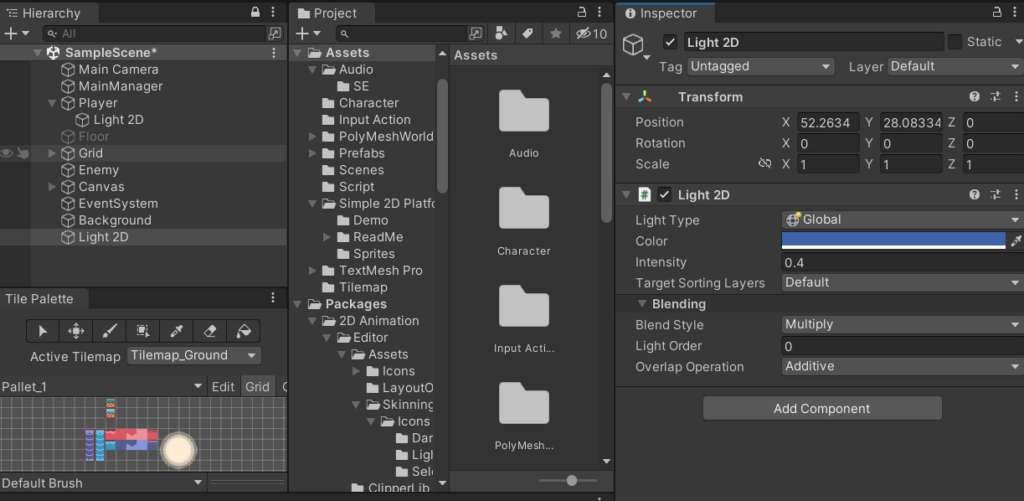Select the Eraser tool in Tile Palette
The height and width of the screenshot is (501, 1024).
[x=209, y=331]
